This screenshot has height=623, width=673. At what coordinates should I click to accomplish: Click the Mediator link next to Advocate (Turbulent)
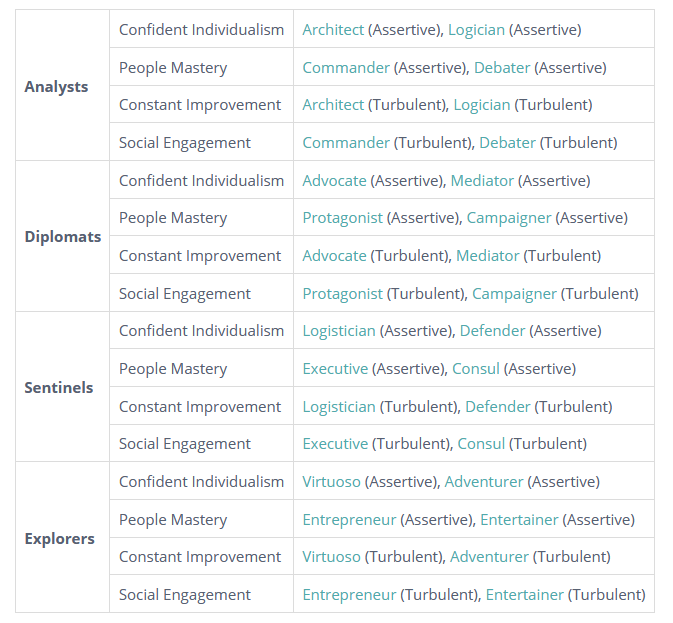[x=488, y=256]
